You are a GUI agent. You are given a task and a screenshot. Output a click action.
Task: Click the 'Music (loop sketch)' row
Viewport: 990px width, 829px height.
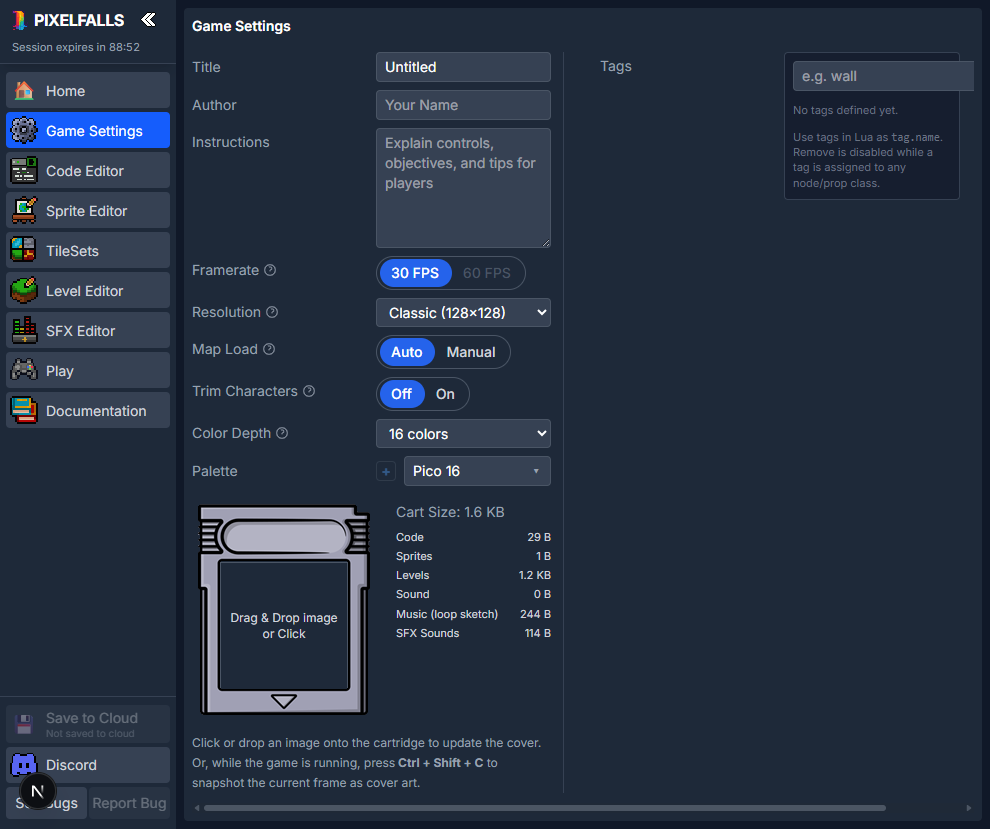point(474,614)
